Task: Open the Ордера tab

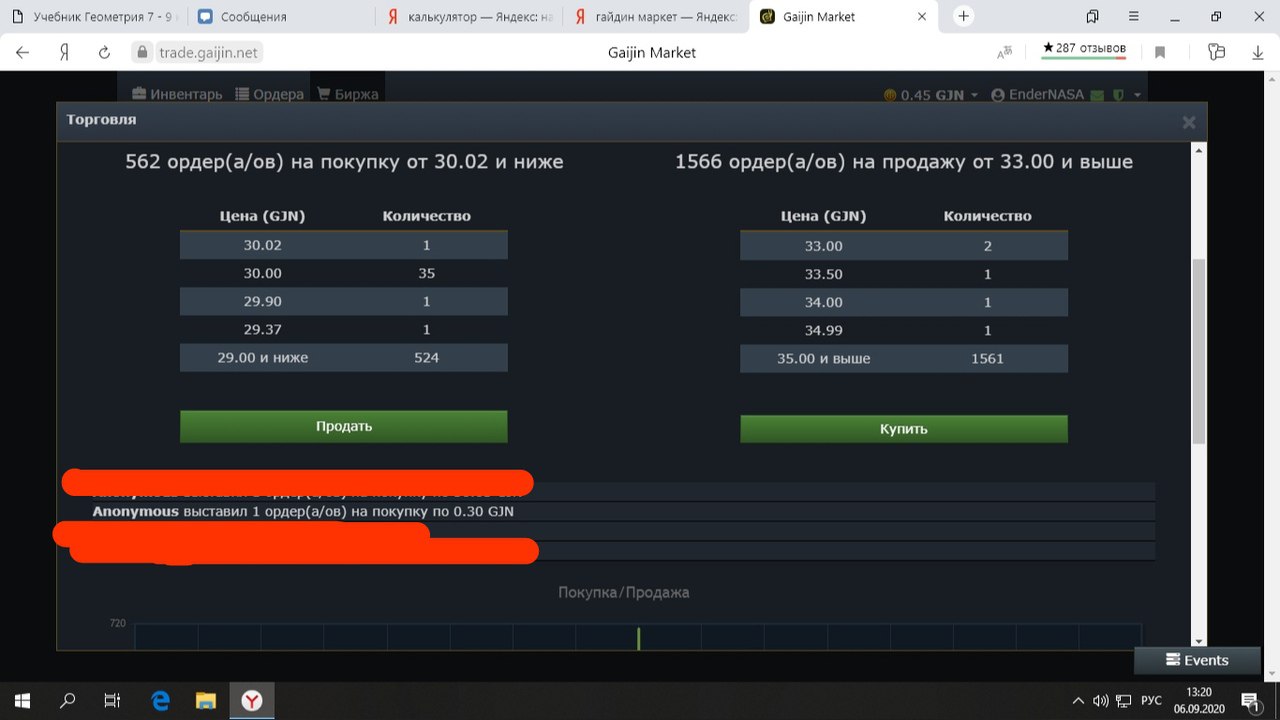Action: pos(270,94)
